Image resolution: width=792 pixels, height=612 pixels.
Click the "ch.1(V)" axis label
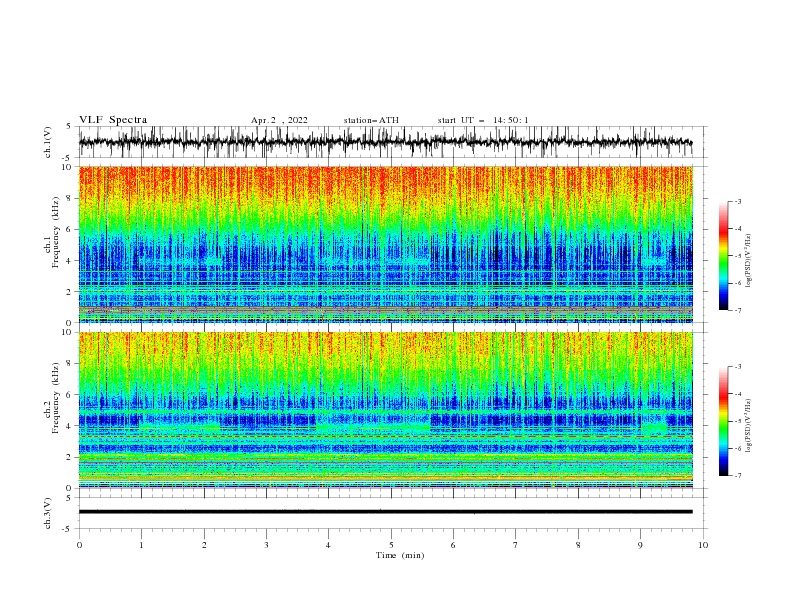click(48, 142)
